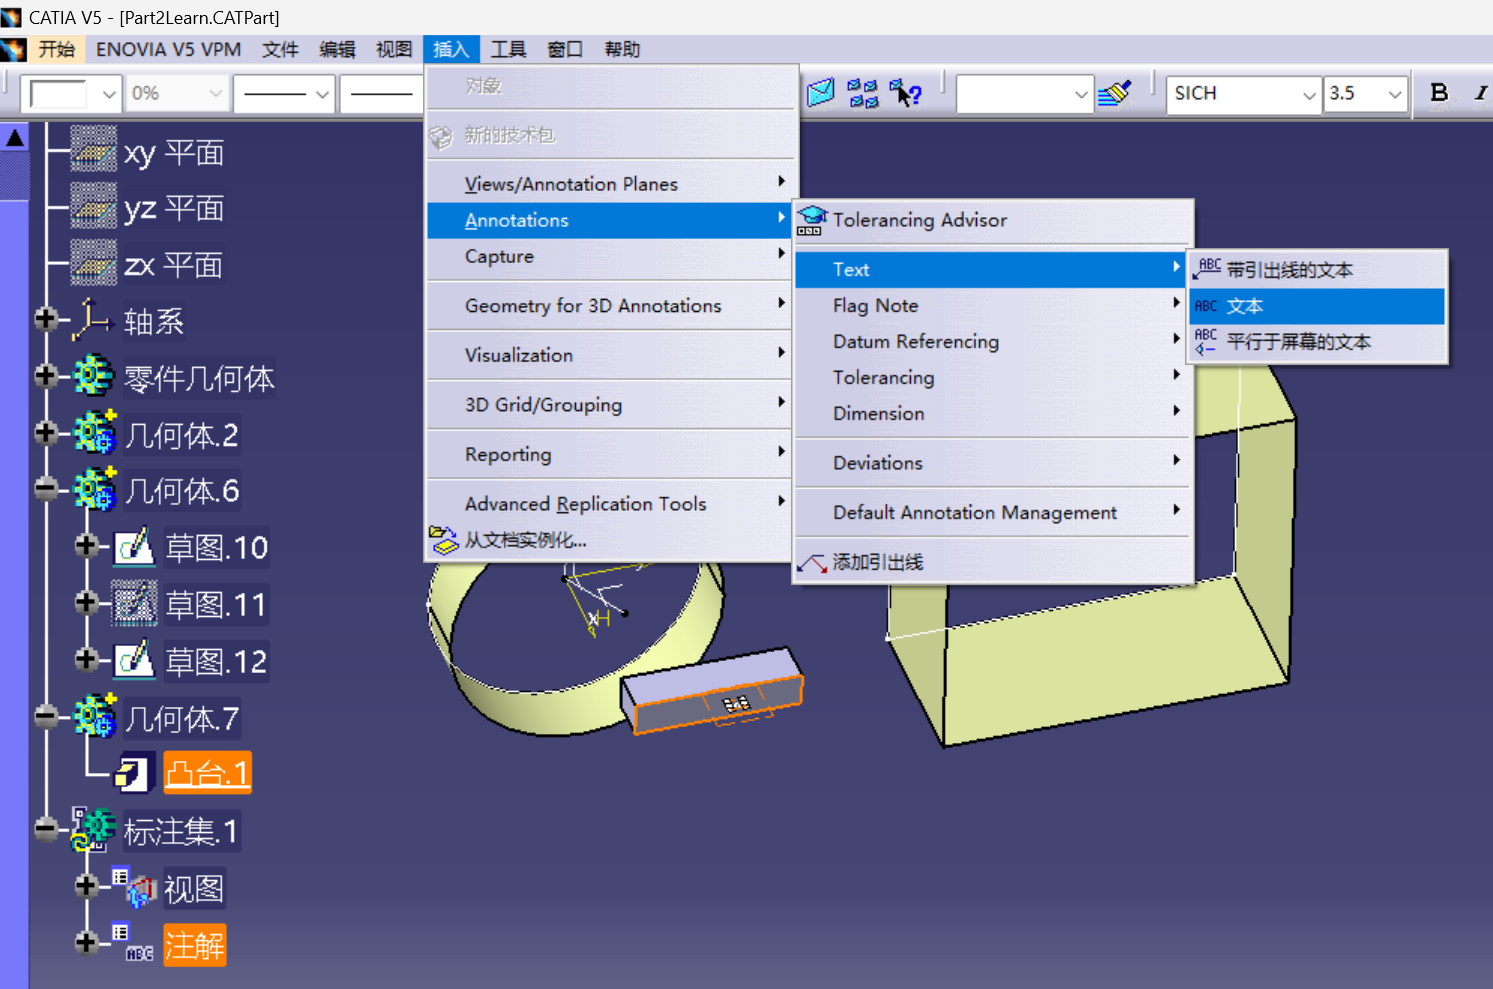
Task: Click the yz 平面 plane icon
Action: [94, 207]
